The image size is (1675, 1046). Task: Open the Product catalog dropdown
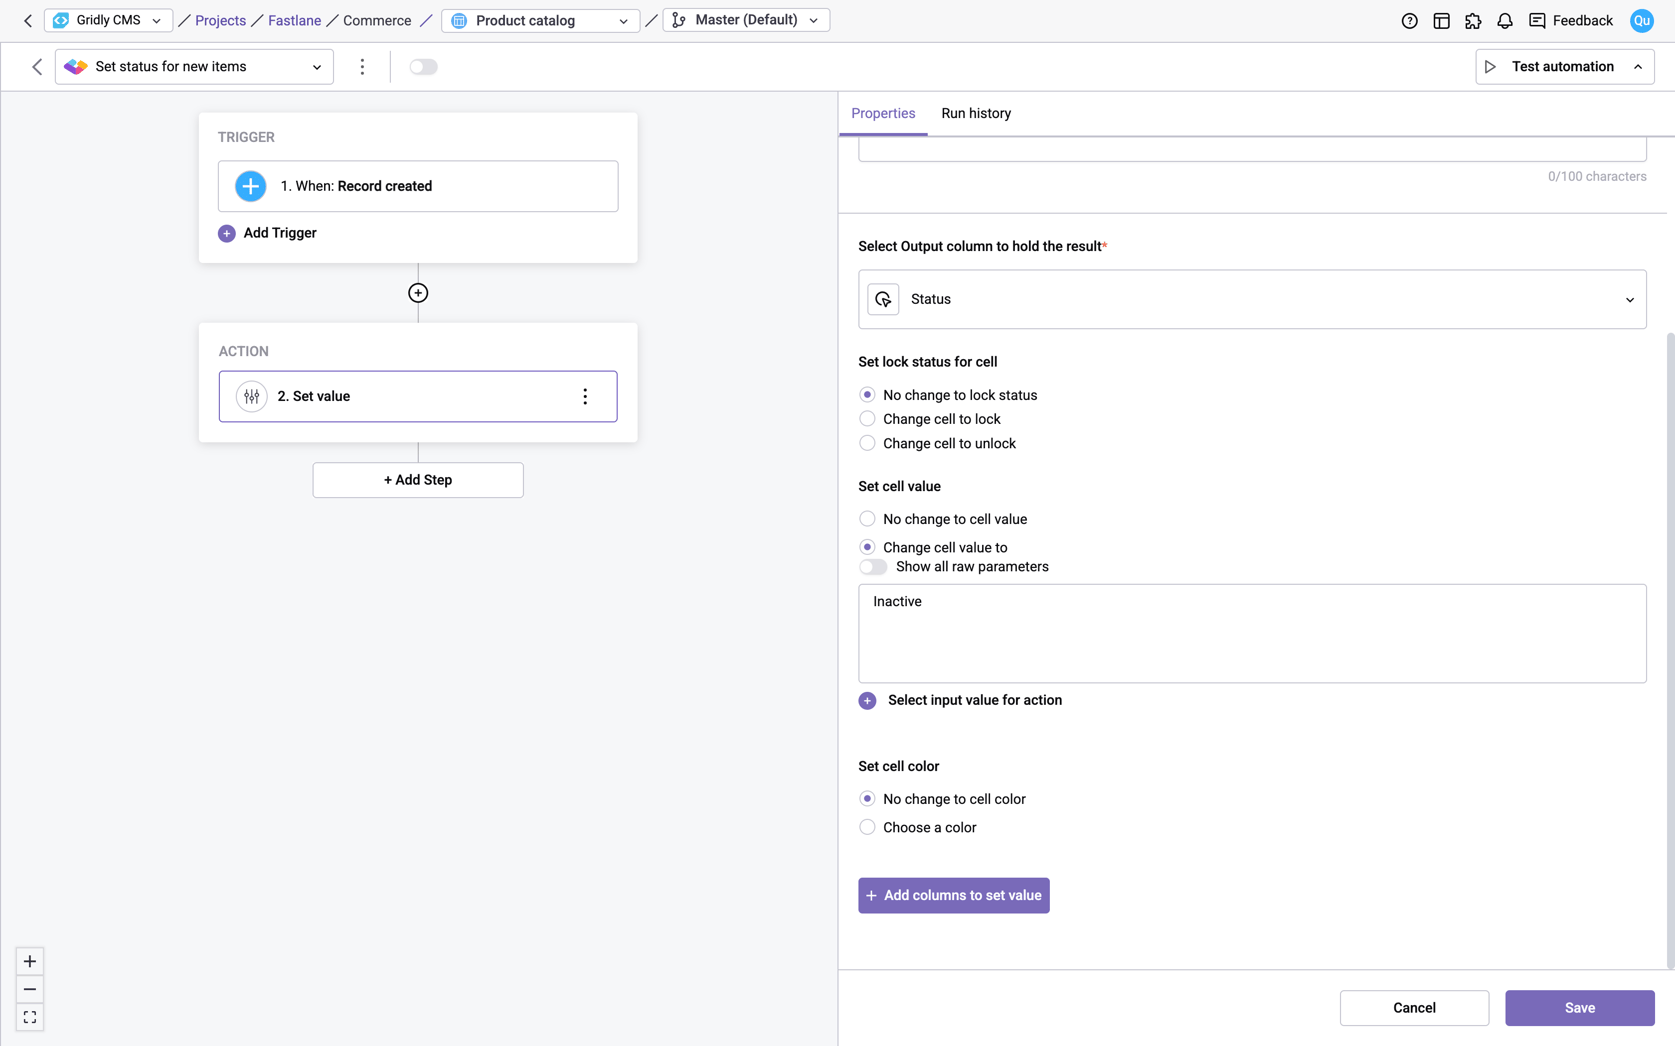540,21
